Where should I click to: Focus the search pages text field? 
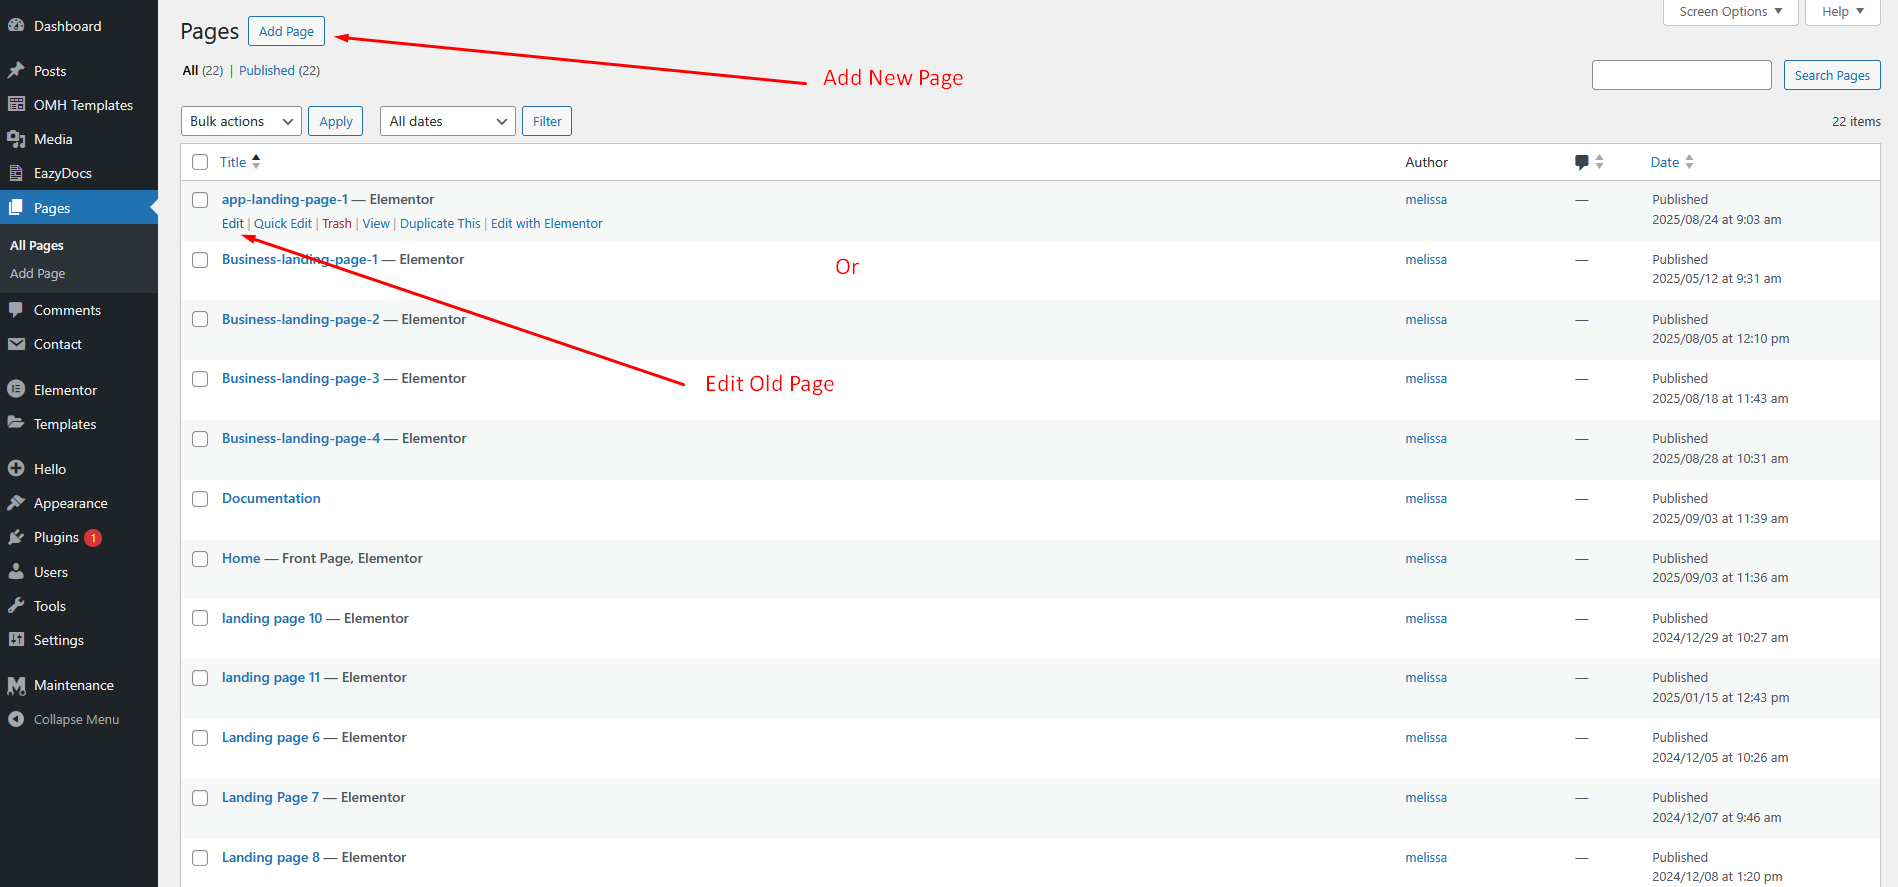click(x=1681, y=75)
